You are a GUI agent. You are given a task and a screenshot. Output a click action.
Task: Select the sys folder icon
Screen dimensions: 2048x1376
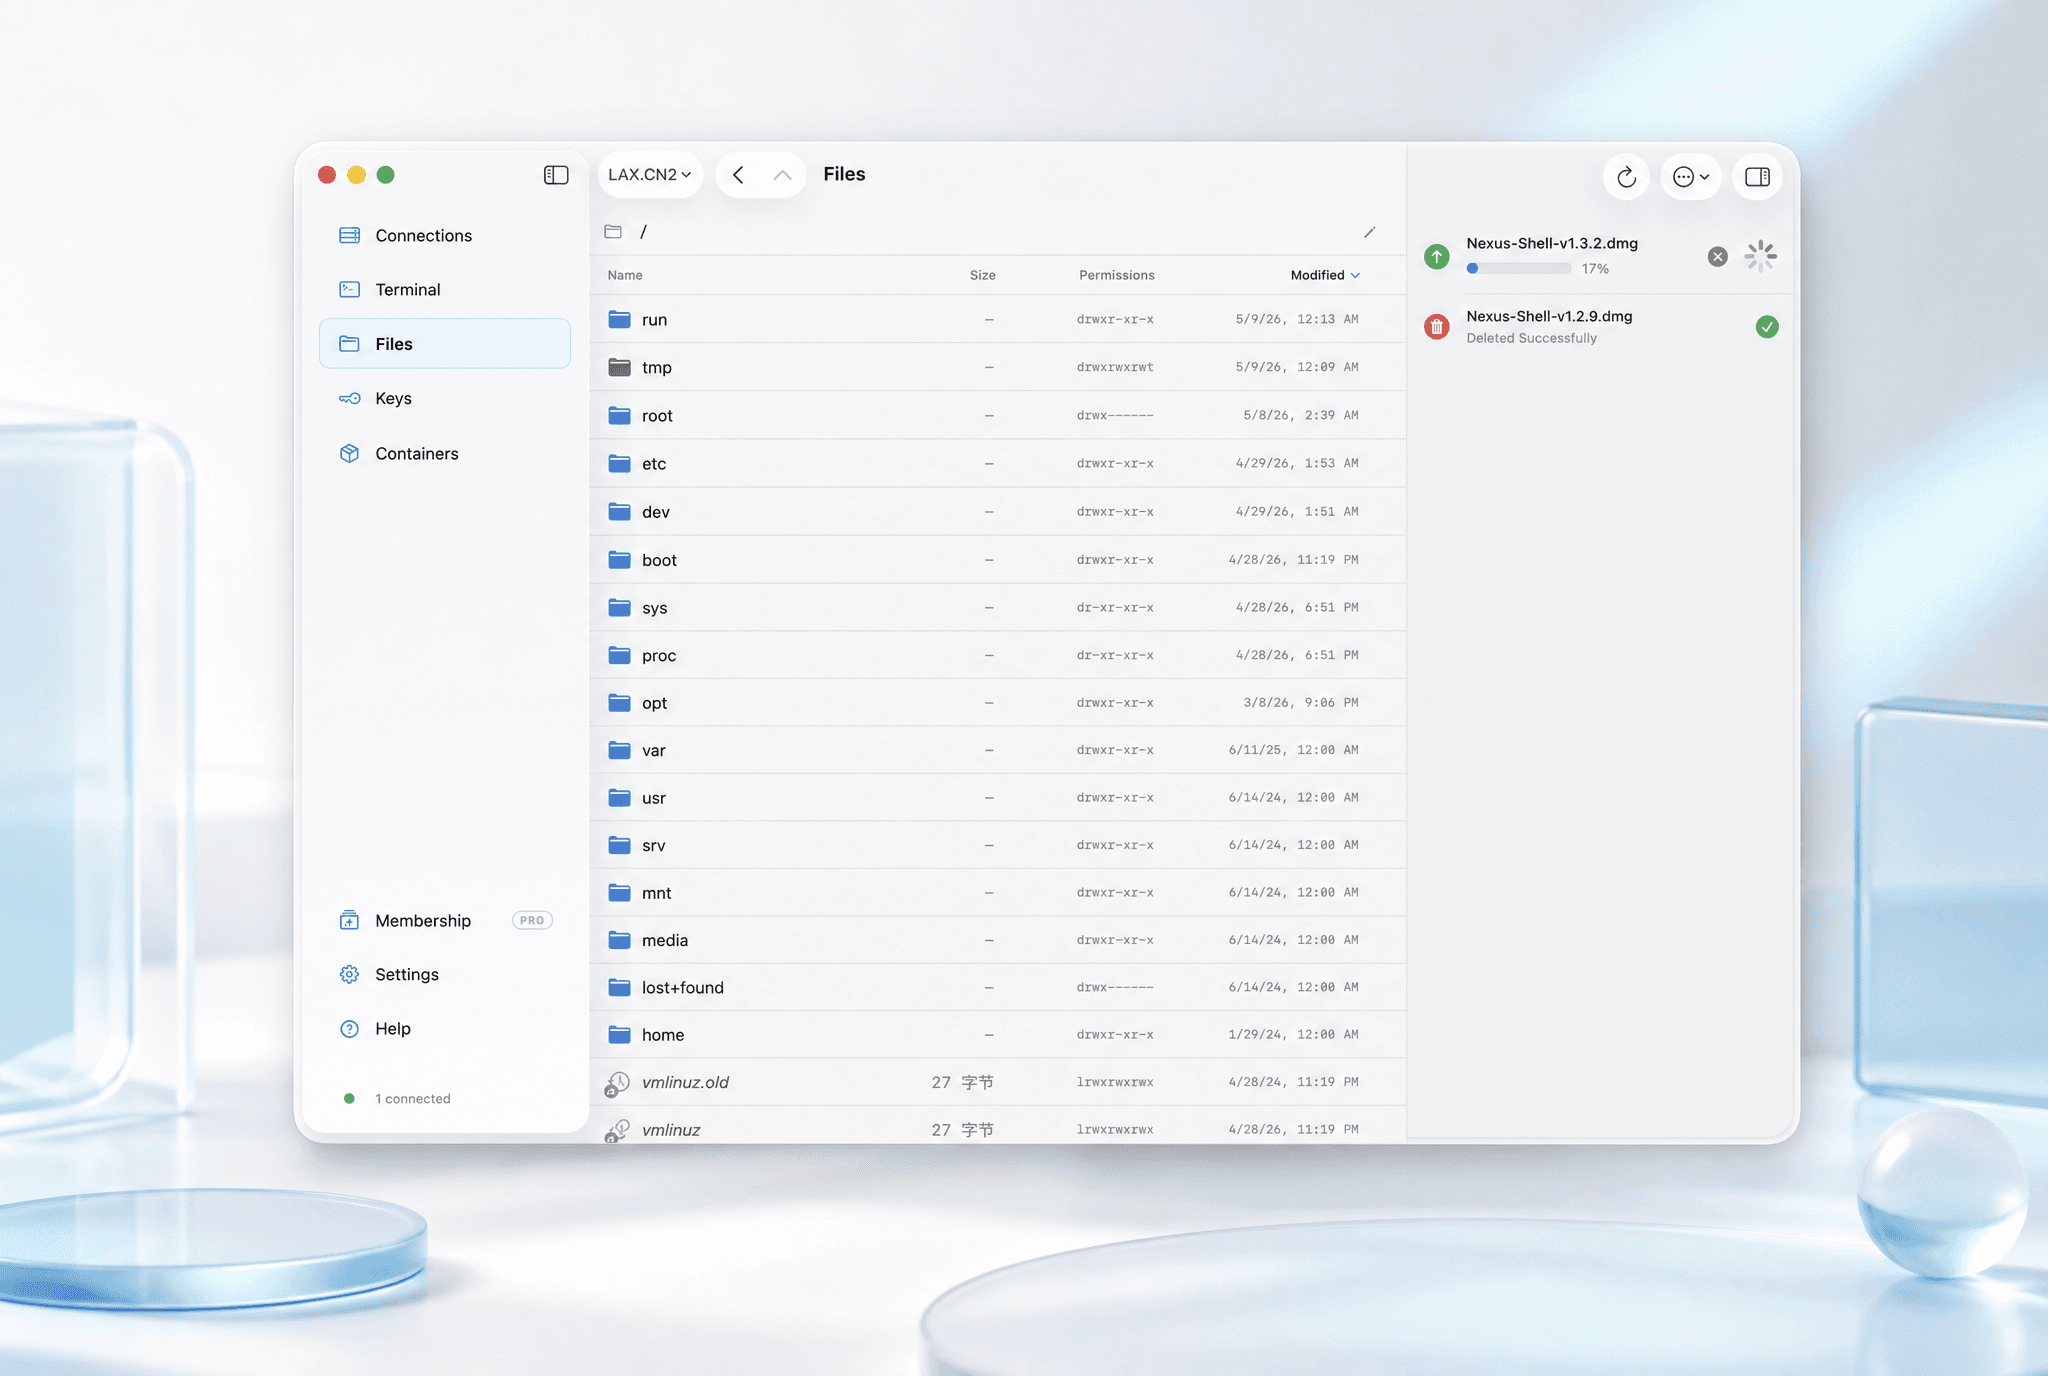pos(620,607)
